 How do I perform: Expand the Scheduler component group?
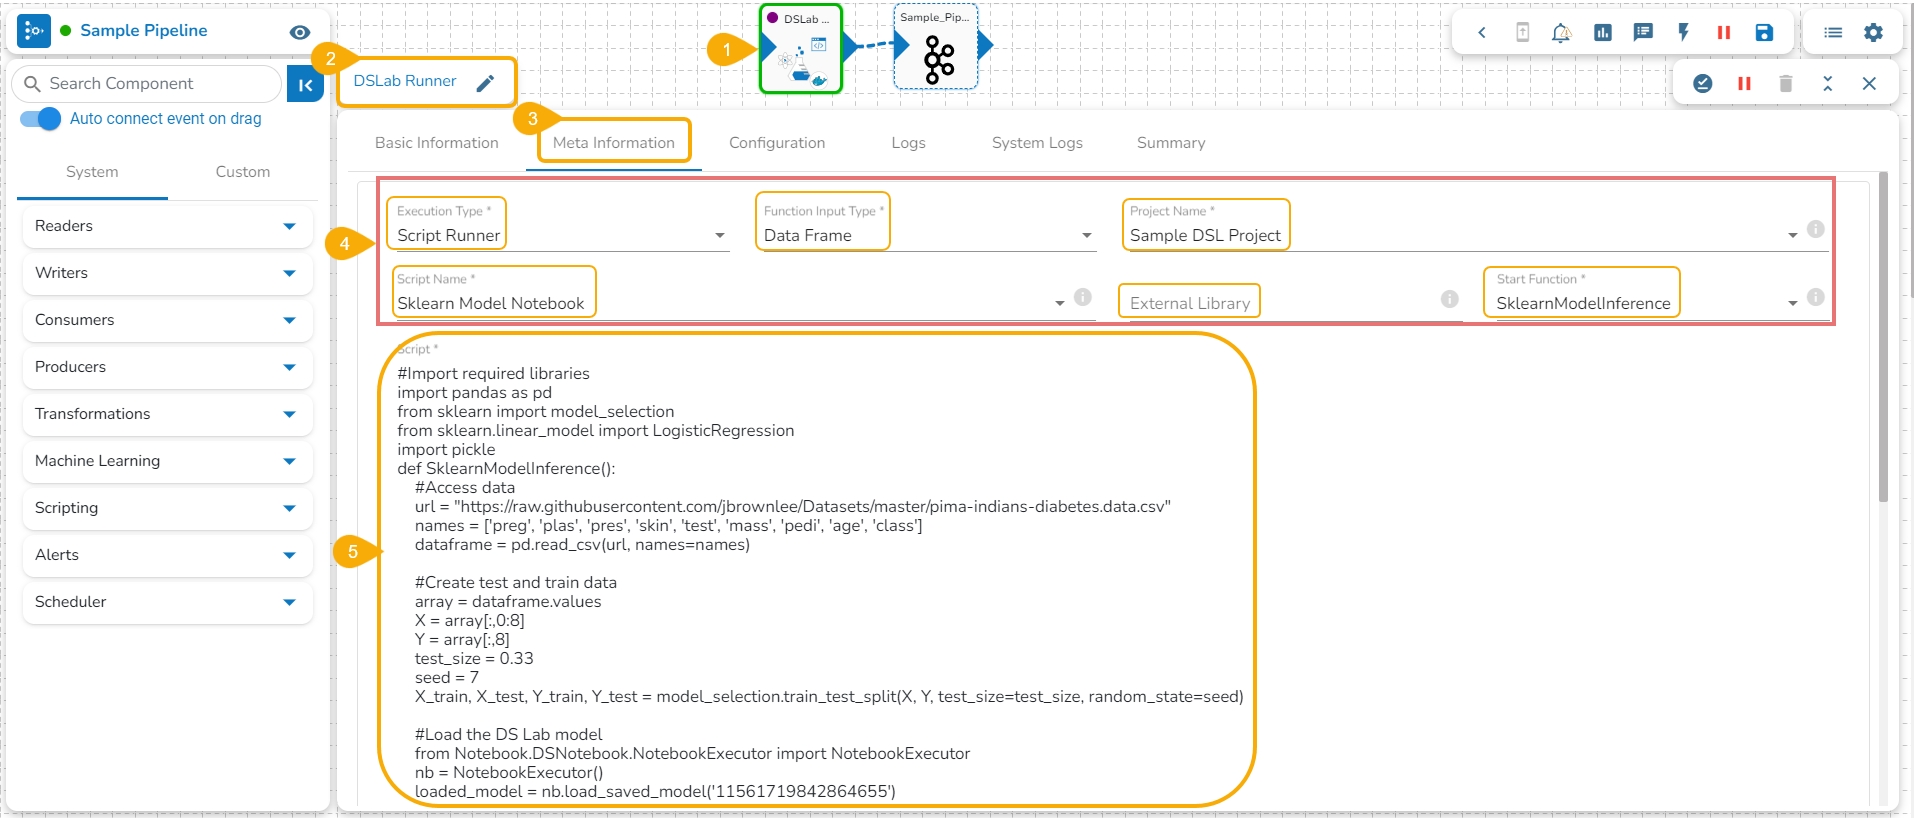pyautogui.click(x=167, y=602)
